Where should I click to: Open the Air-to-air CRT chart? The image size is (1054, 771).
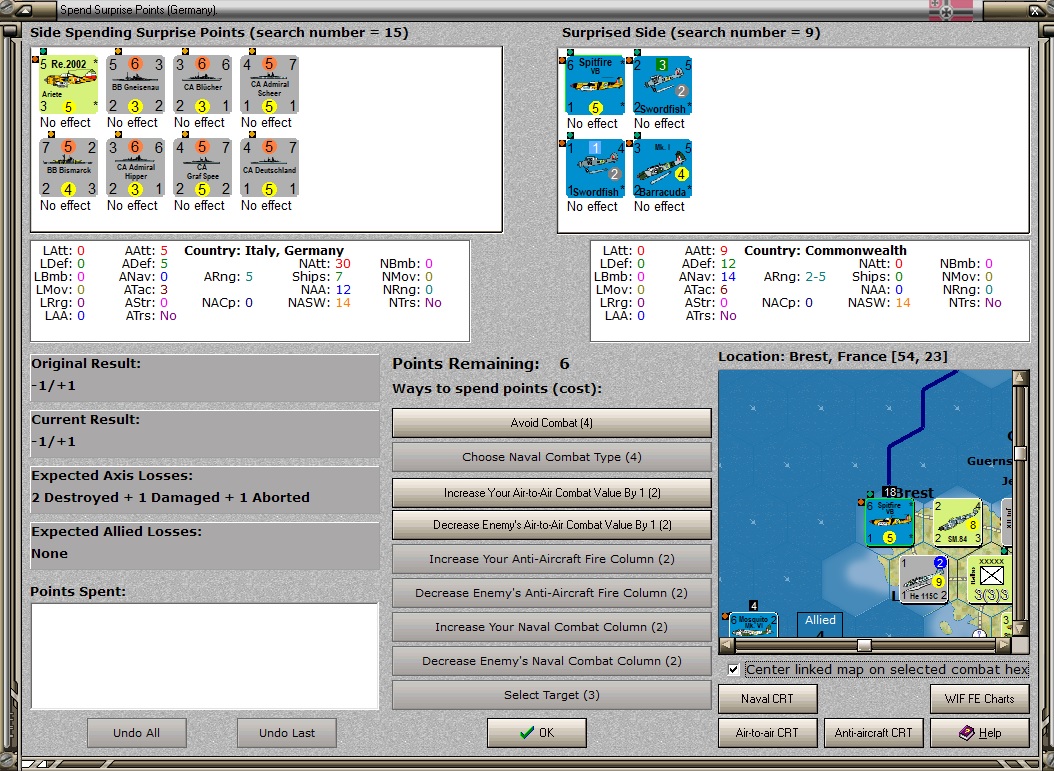768,733
